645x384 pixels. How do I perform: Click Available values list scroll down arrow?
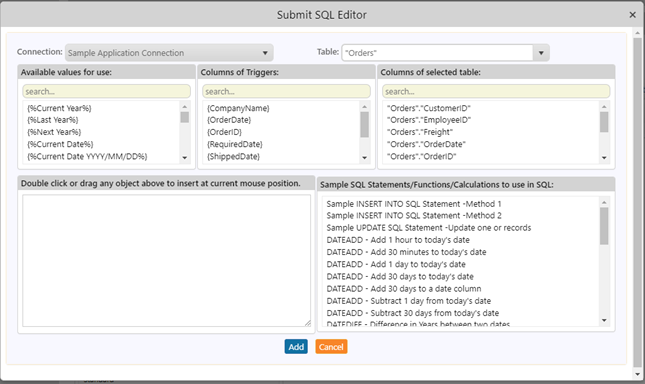185,157
